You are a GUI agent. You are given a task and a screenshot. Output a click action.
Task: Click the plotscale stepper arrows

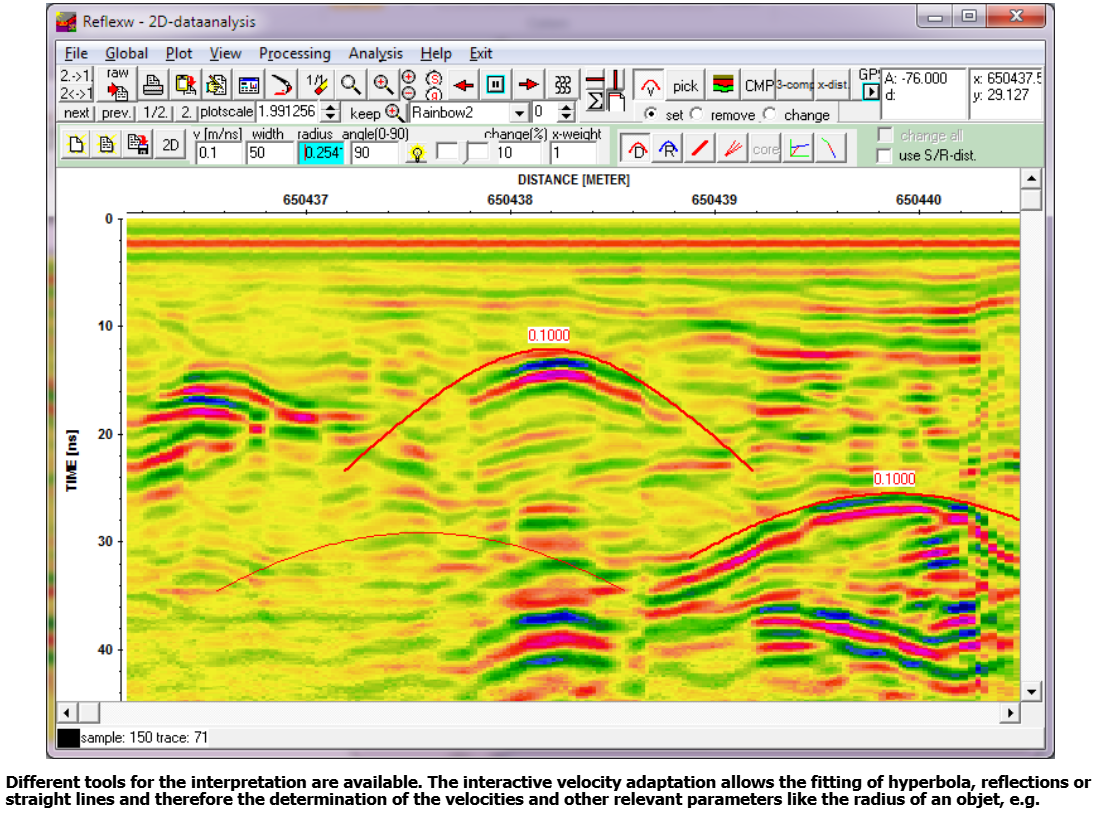pyautogui.click(x=332, y=113)
